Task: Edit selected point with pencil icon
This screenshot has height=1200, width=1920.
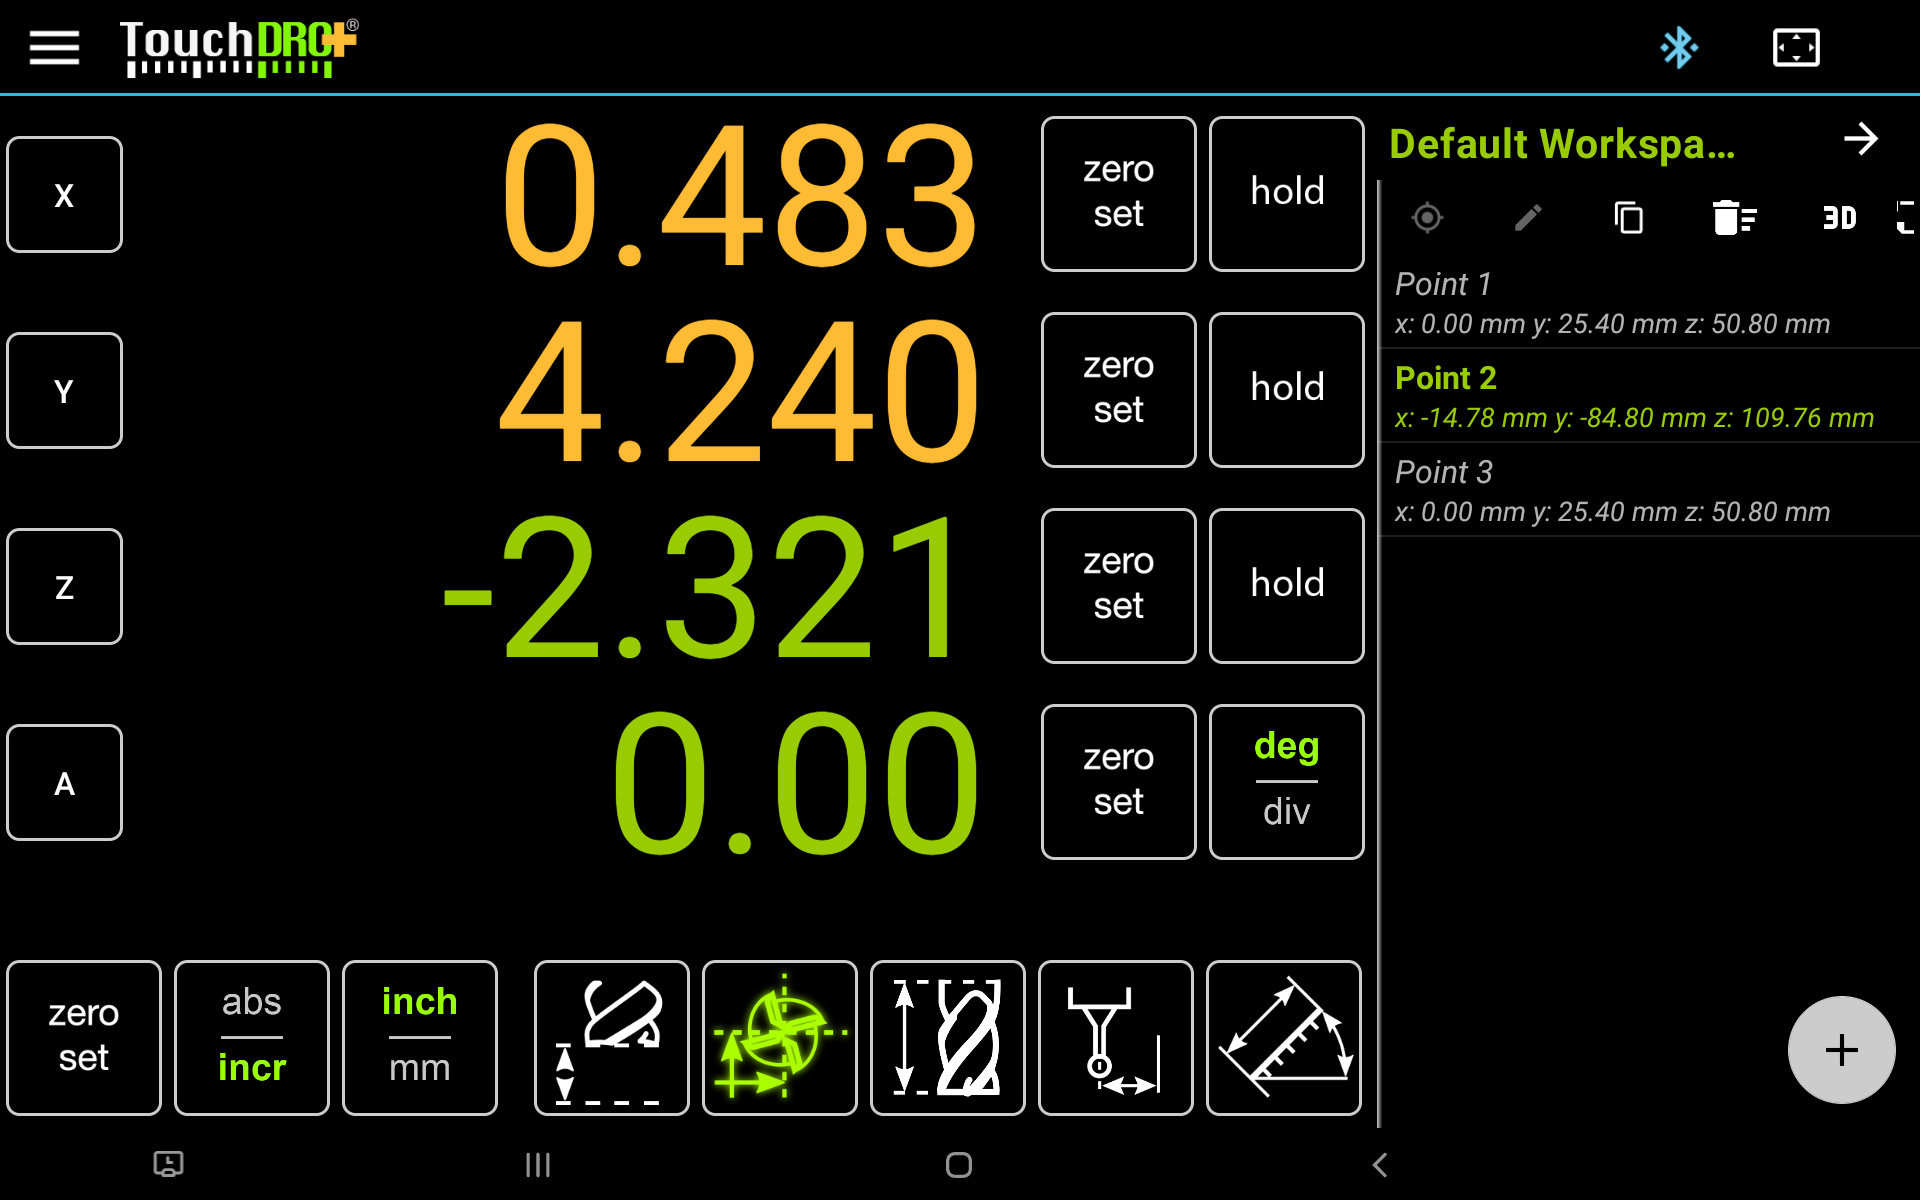Action: pos(1528,217)
